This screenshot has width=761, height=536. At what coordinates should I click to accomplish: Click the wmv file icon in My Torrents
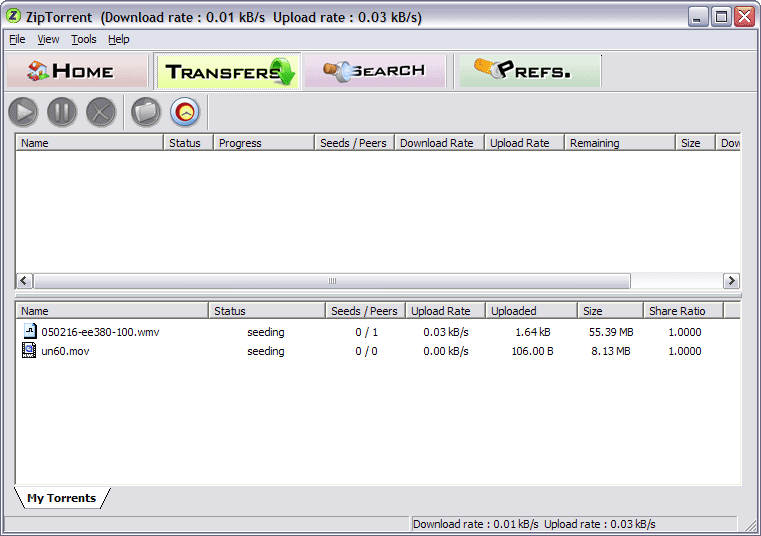(30, 331)
